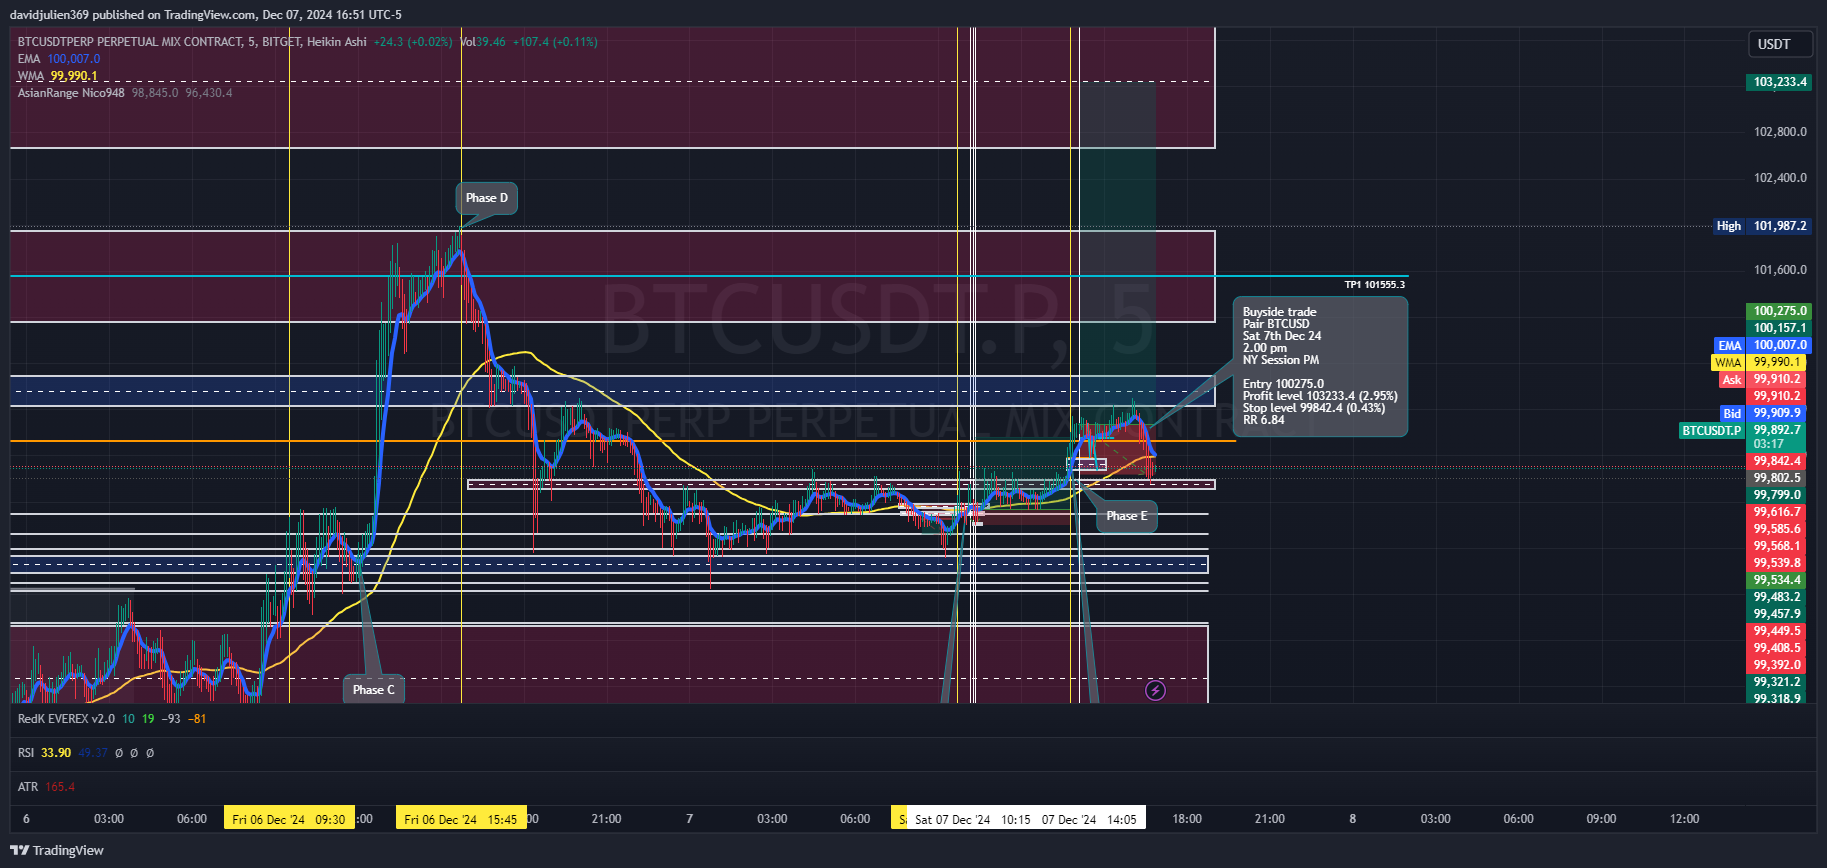This screenshot has height=868, width=1827.
Task: Click the green 103,233.4 profit level price tag
Action: pos(1780,82)
